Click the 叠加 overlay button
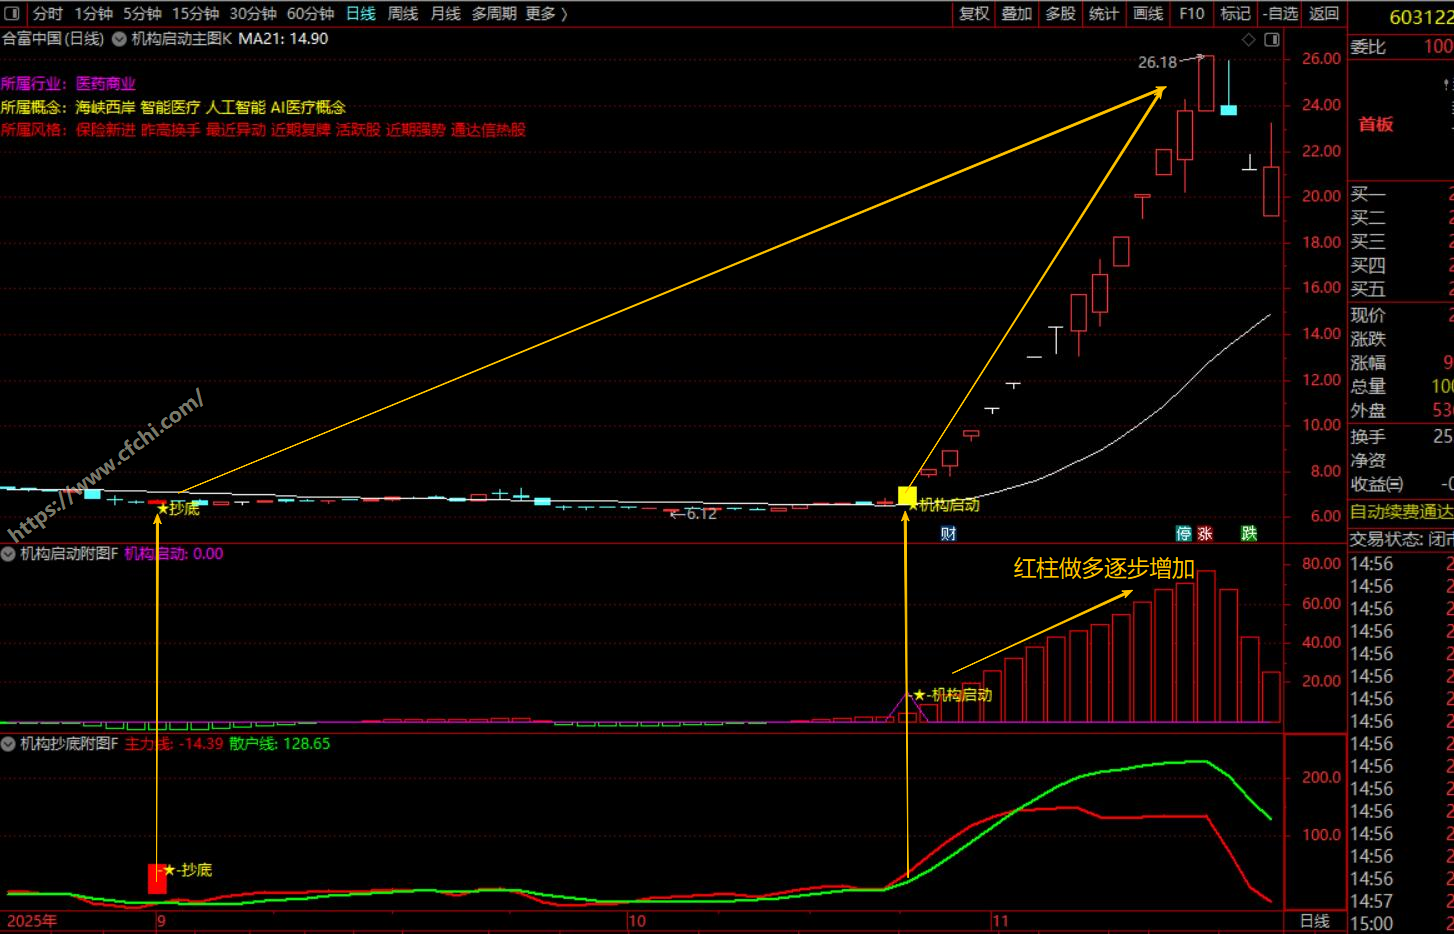 (x=1017, y=13)
